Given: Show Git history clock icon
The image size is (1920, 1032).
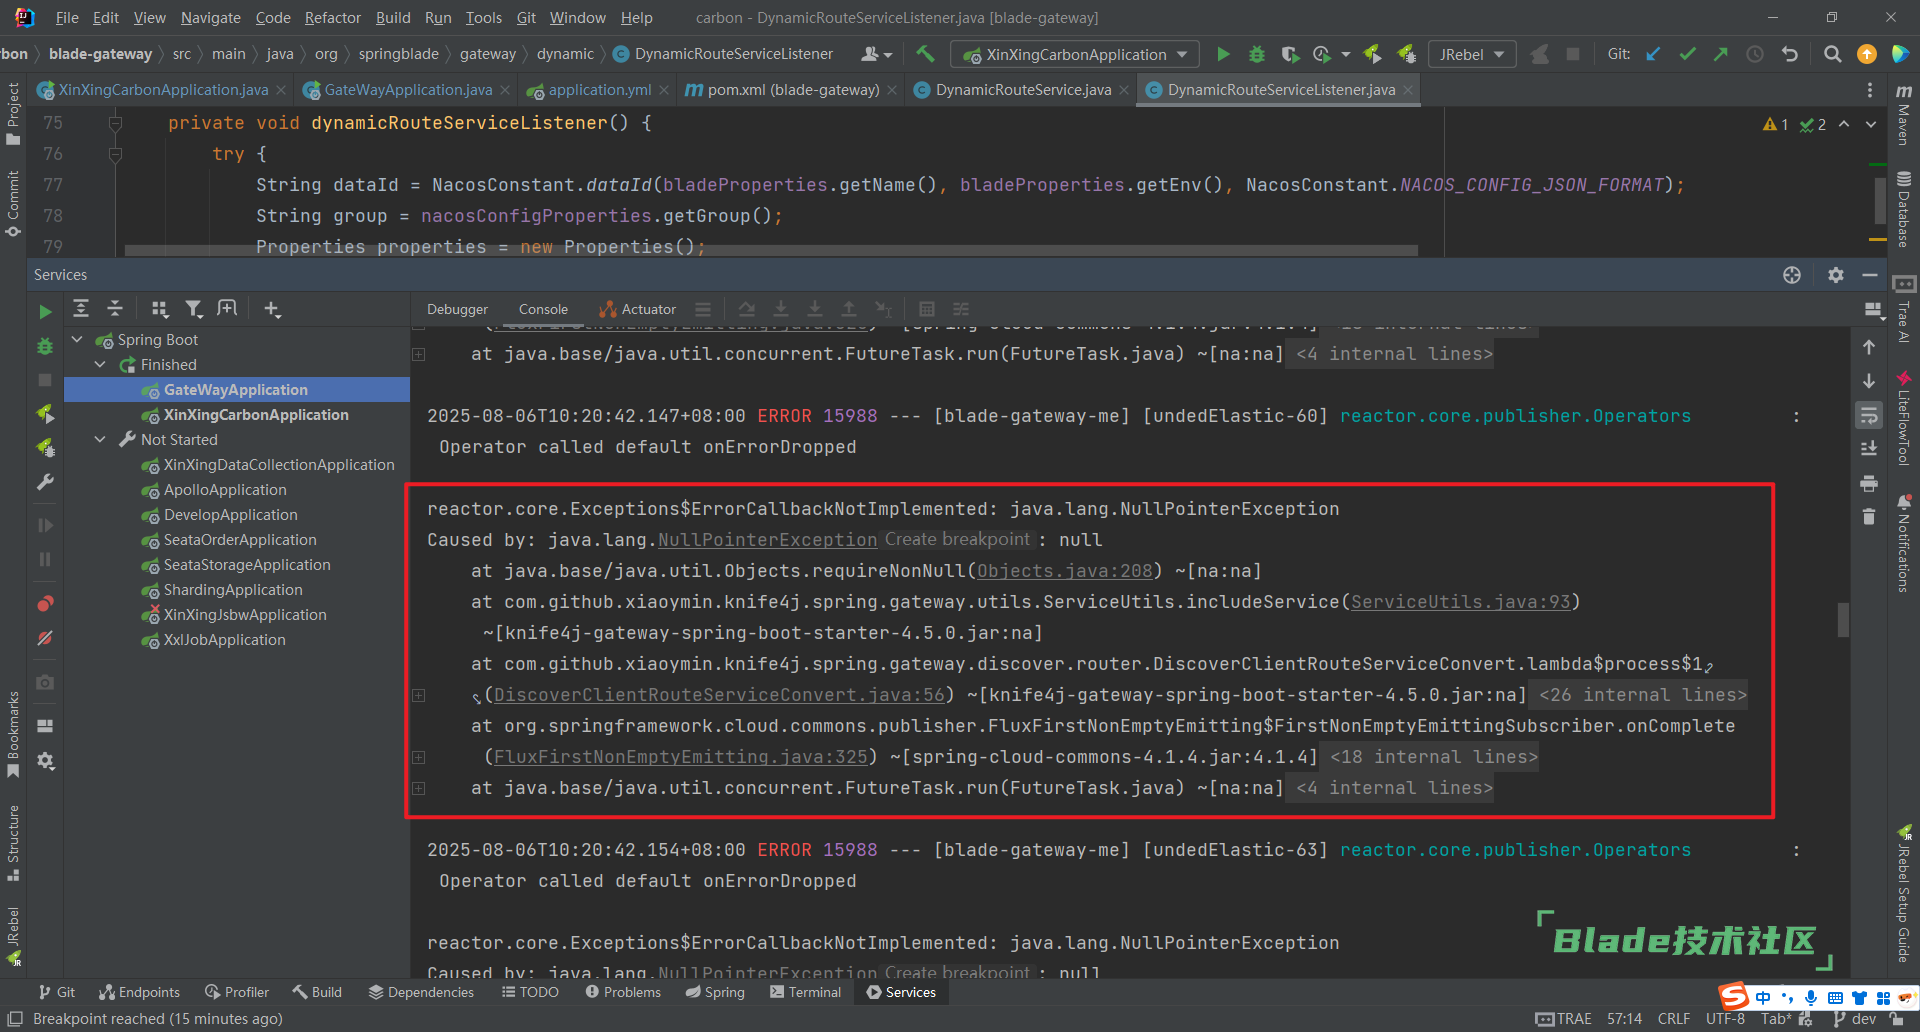Looking at the screenshot, I should coord(1755,54).
